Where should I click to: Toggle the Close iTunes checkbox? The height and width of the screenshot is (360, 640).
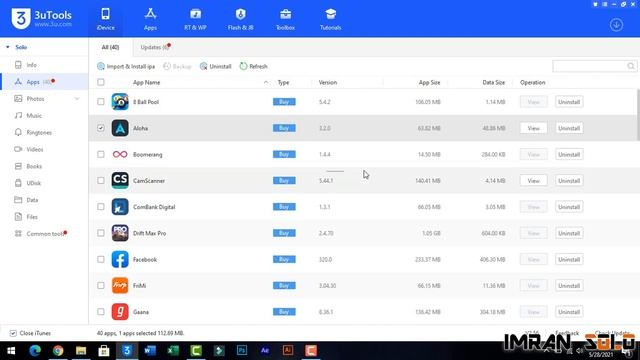tap(13, 333)
